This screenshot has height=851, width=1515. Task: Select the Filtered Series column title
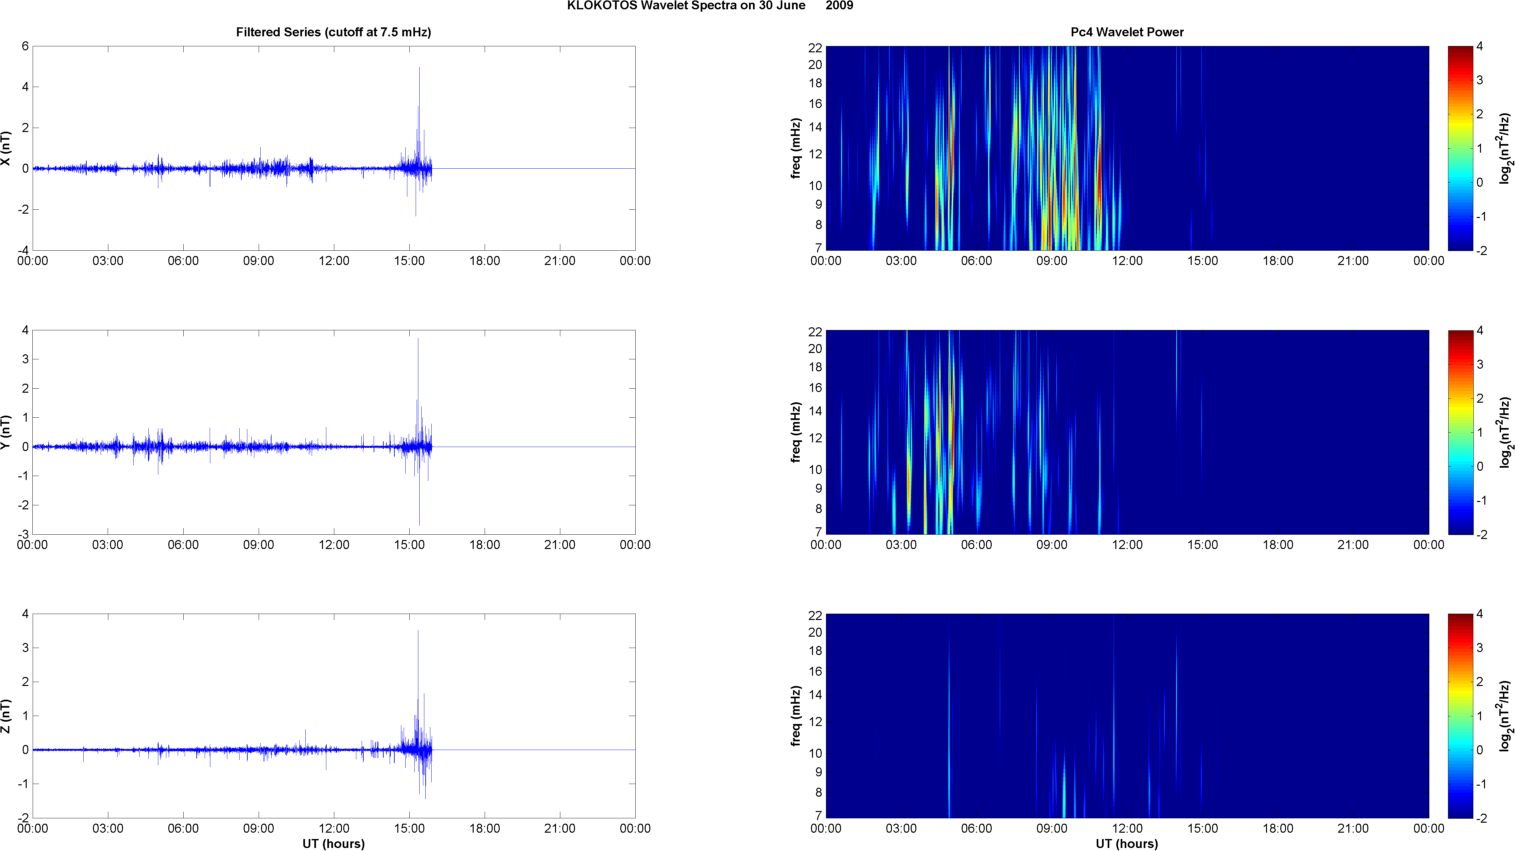tap(333, 32)
